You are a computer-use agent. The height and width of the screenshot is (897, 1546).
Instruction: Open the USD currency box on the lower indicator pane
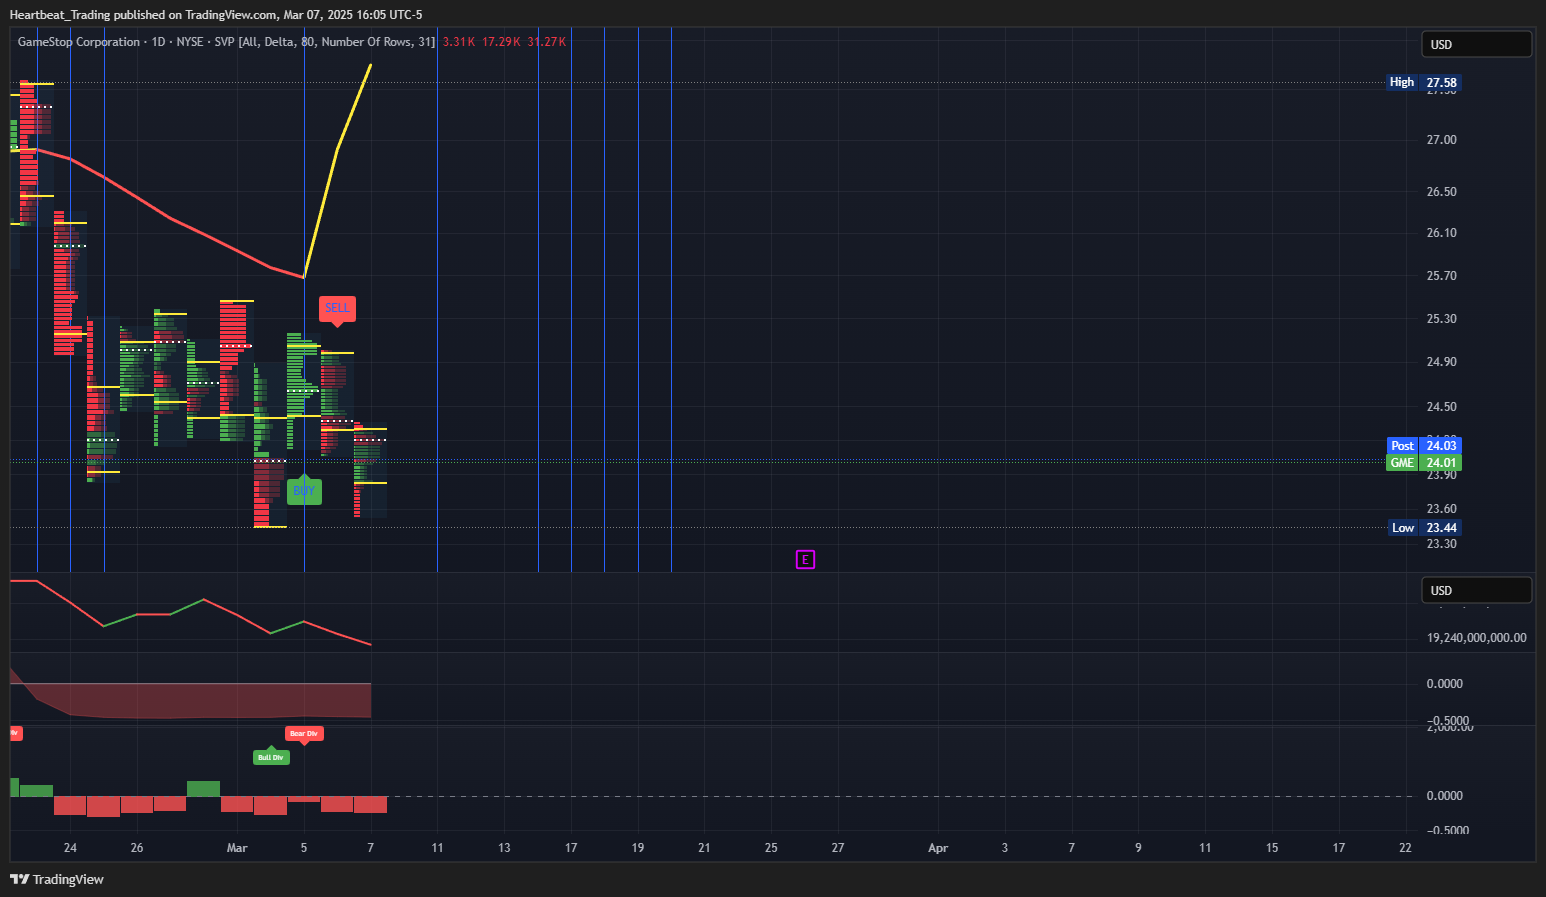pos(1476,590)
